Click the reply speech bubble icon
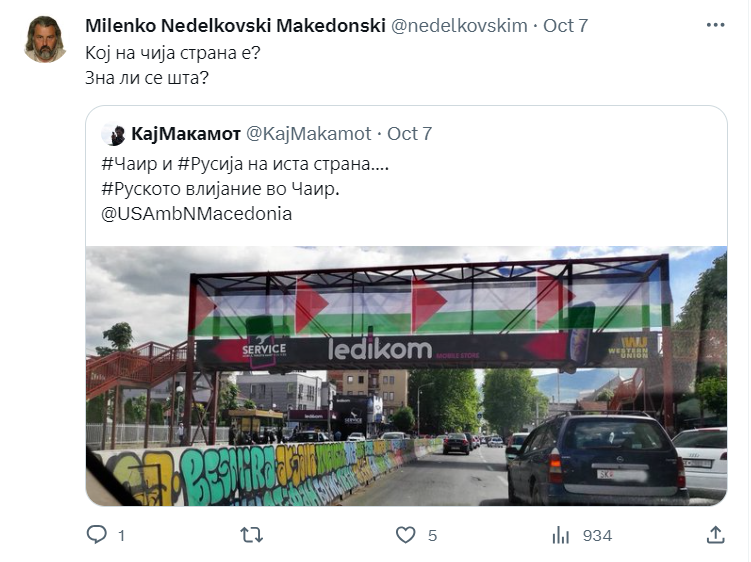This screenshot has width=751, height=562. tap(96, 534)
